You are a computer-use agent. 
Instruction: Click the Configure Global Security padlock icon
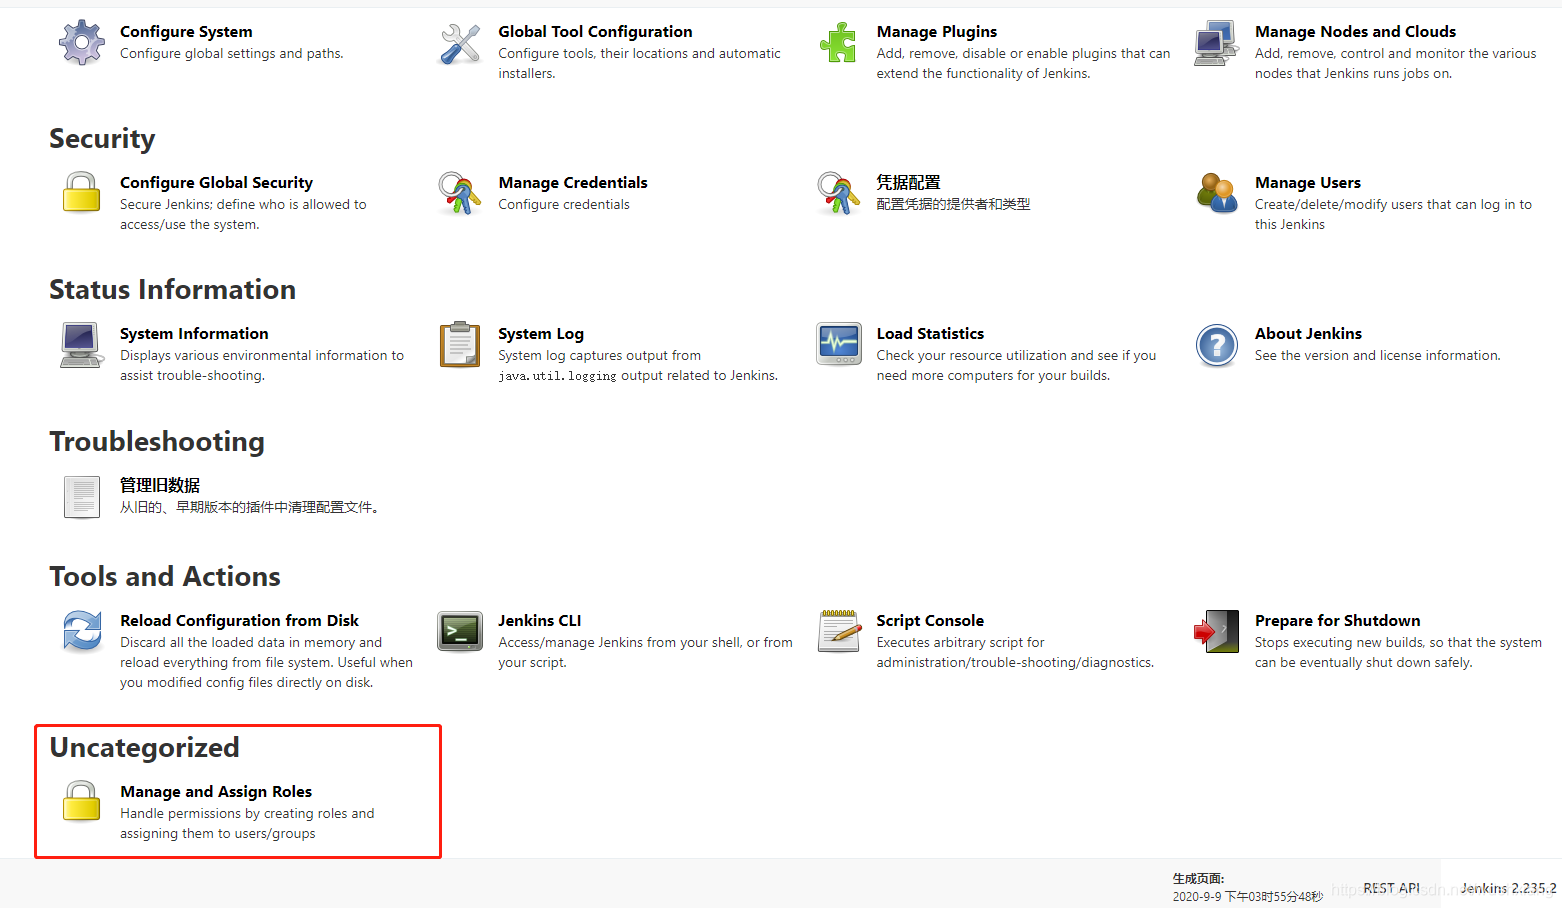81,192
